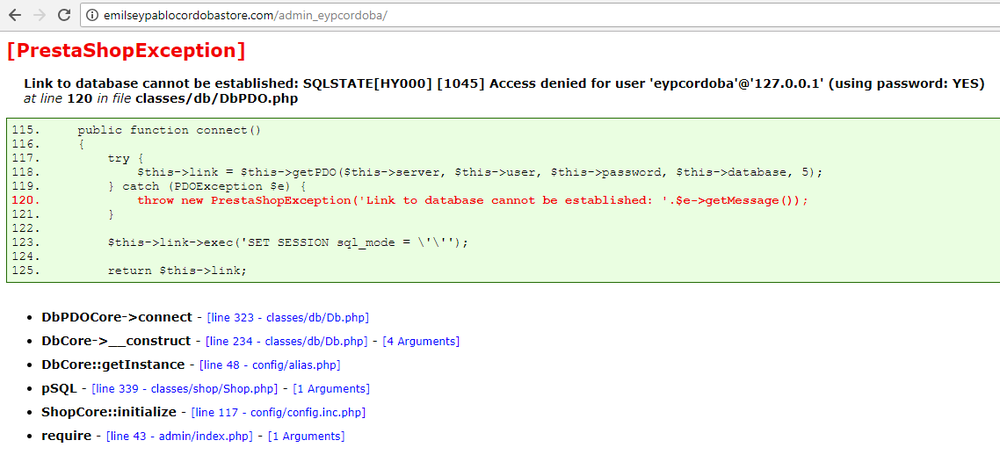Open link line 339 - classes/shop/Shop.php
The height and width of the screenshot is (462, 1000).
tap(185, 389)
